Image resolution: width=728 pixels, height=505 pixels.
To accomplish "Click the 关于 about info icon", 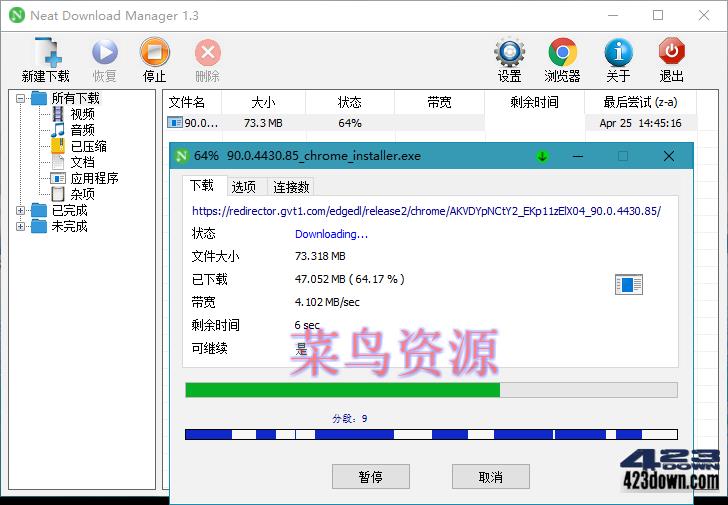I will [x=618, y=52].
